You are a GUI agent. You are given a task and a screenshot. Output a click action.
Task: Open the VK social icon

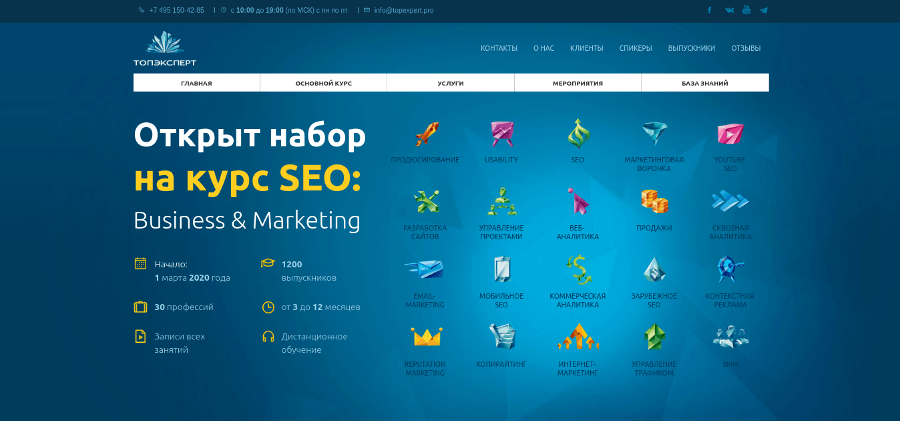[x=729, y=10]
